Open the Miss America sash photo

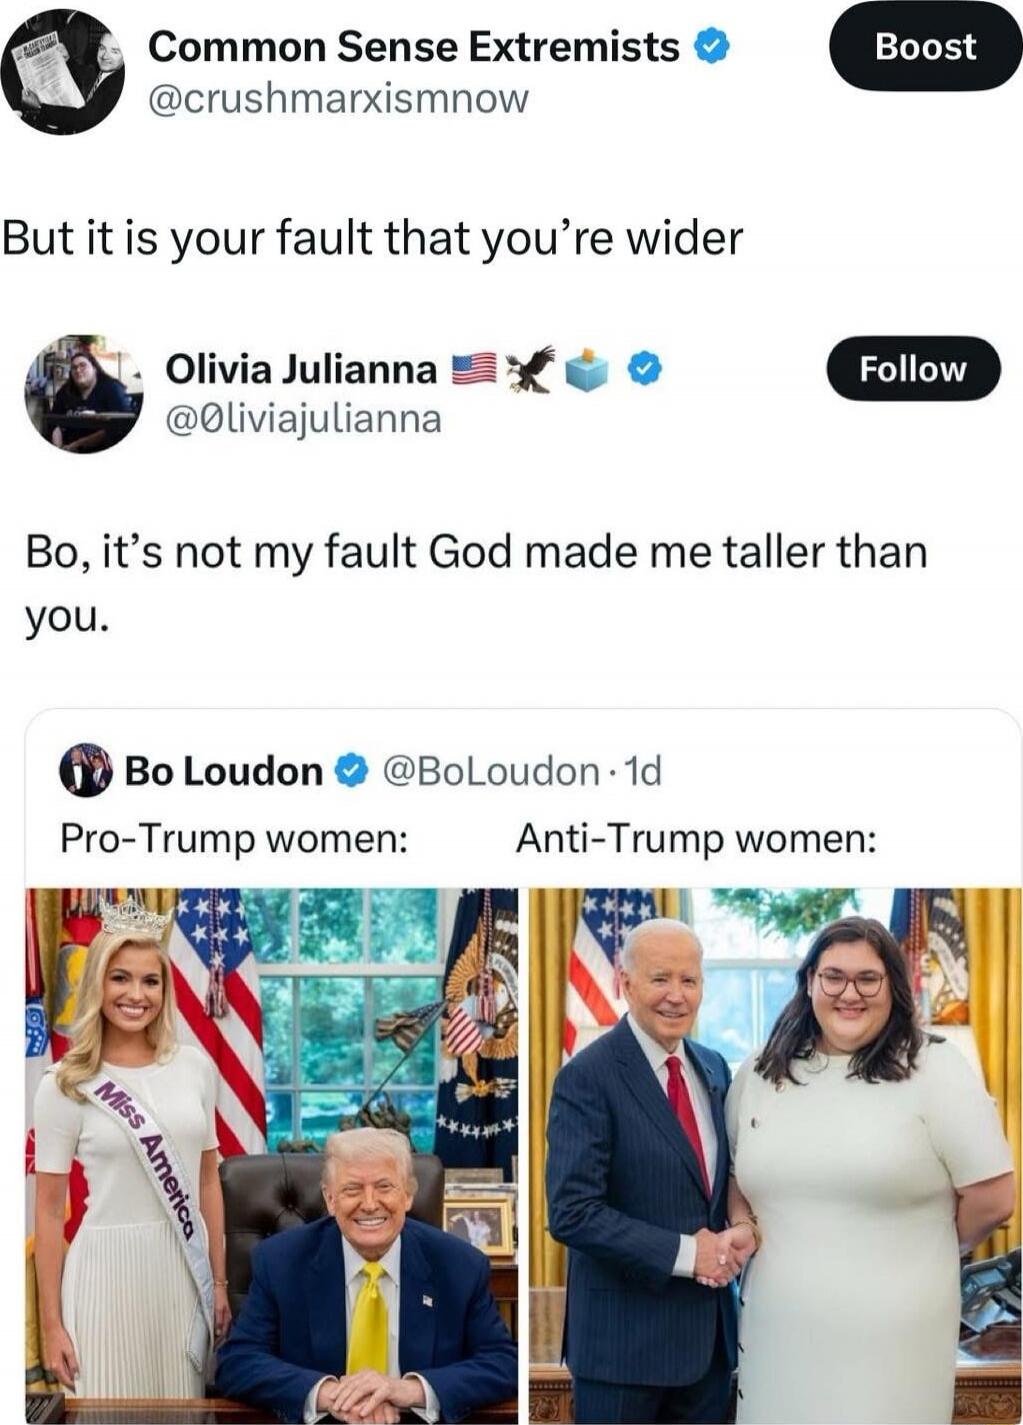point(272,1156)
